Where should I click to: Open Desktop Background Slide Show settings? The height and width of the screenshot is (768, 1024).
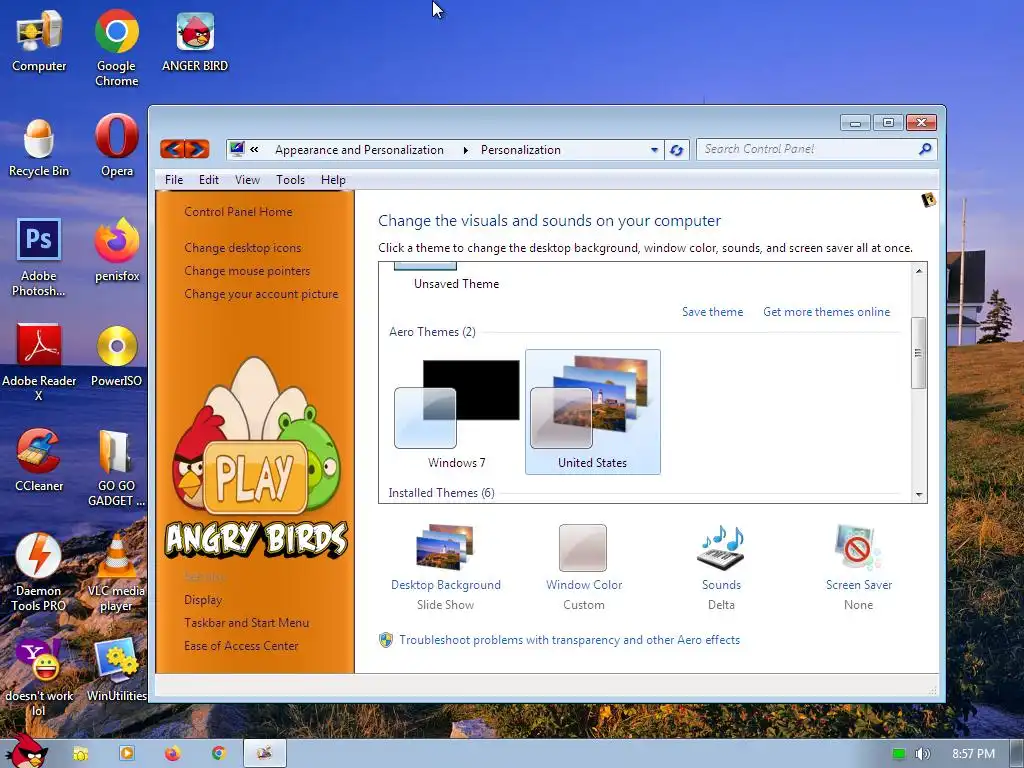point(445,567)
